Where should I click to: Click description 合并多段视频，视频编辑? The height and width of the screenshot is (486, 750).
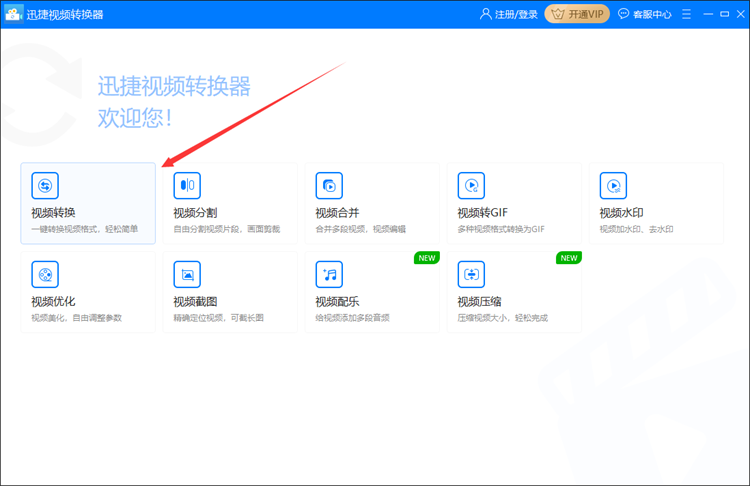361,229
